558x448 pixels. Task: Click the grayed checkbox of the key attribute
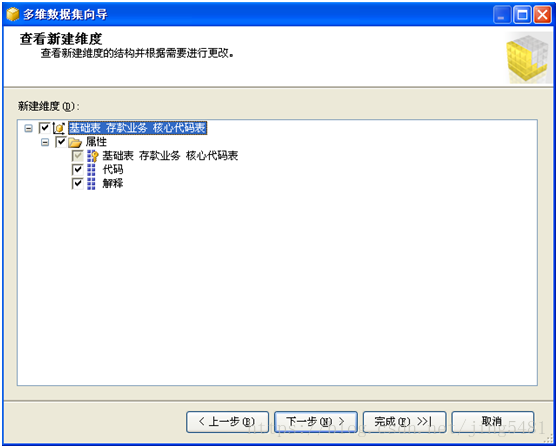pos(78,156)
